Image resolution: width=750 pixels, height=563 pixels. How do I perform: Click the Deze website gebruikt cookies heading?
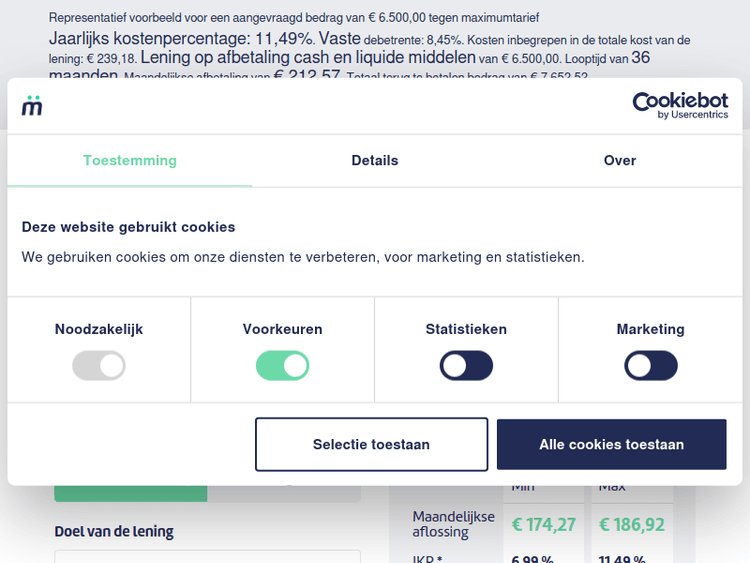pos(129,227)
